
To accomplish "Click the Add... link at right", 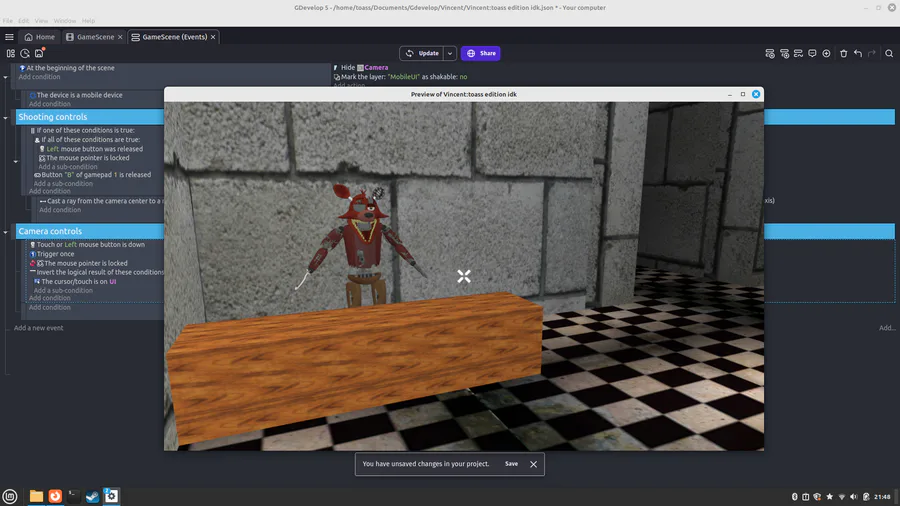I will [x=887, y=328].
